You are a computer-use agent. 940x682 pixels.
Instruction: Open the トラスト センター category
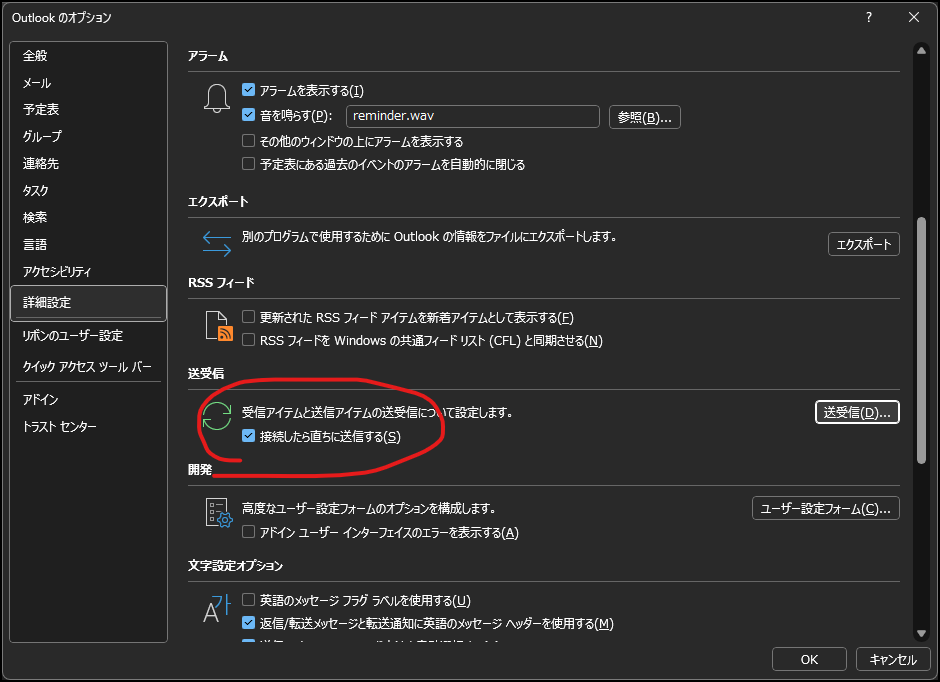point(88,427)
